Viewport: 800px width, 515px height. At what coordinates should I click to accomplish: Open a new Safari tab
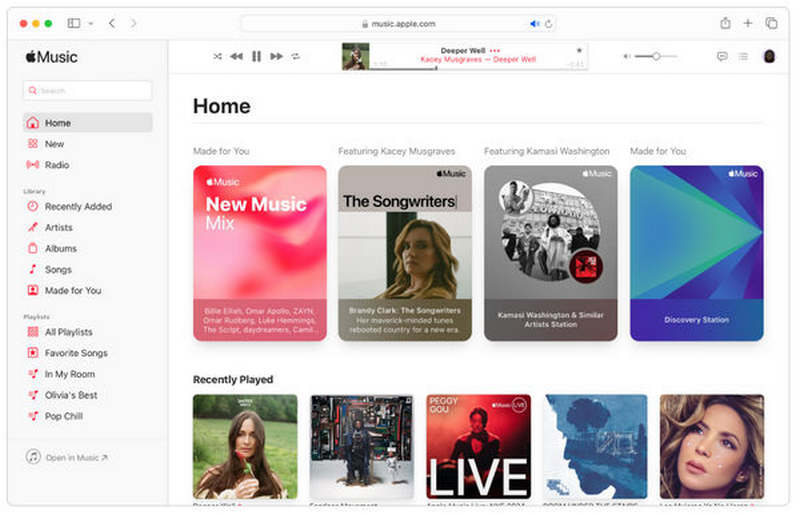click(x=747, y=23)
